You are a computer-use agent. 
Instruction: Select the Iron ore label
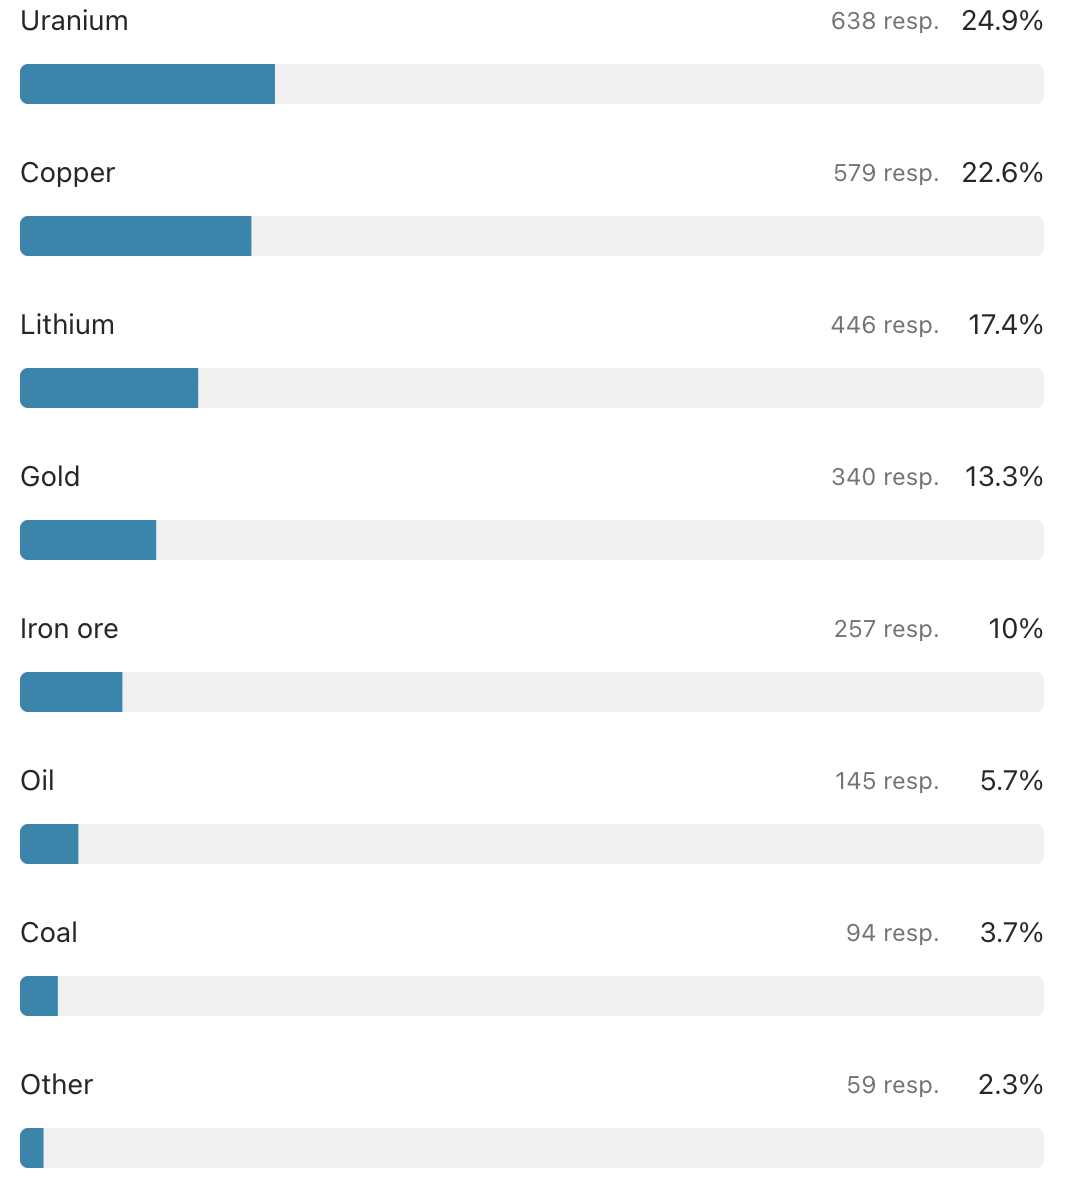click(x=69, y=629)
